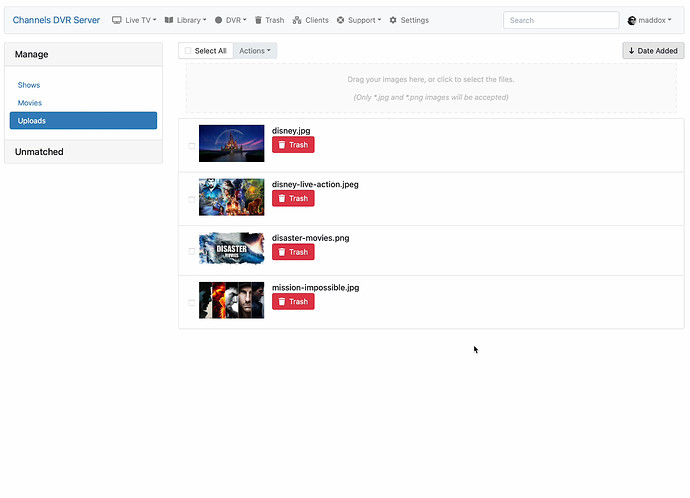The height and width of the screenshot is (498, 690).
Task: Click the disaster-movies.png file name
Action: (x=311, y=238)
